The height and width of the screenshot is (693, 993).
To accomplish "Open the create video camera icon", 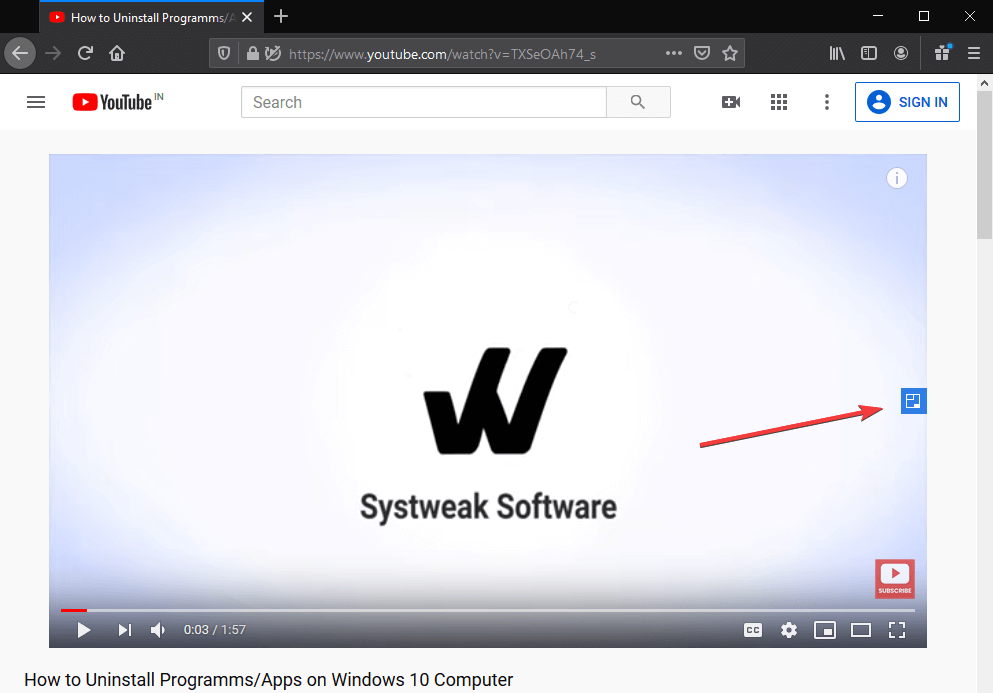I will point(731,102).
